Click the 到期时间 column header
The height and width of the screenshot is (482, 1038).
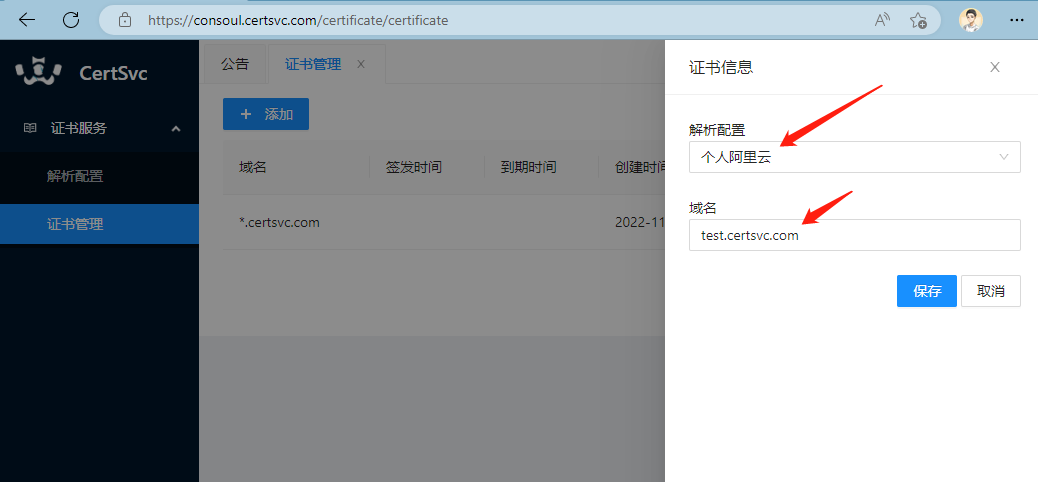coord(528,168)
